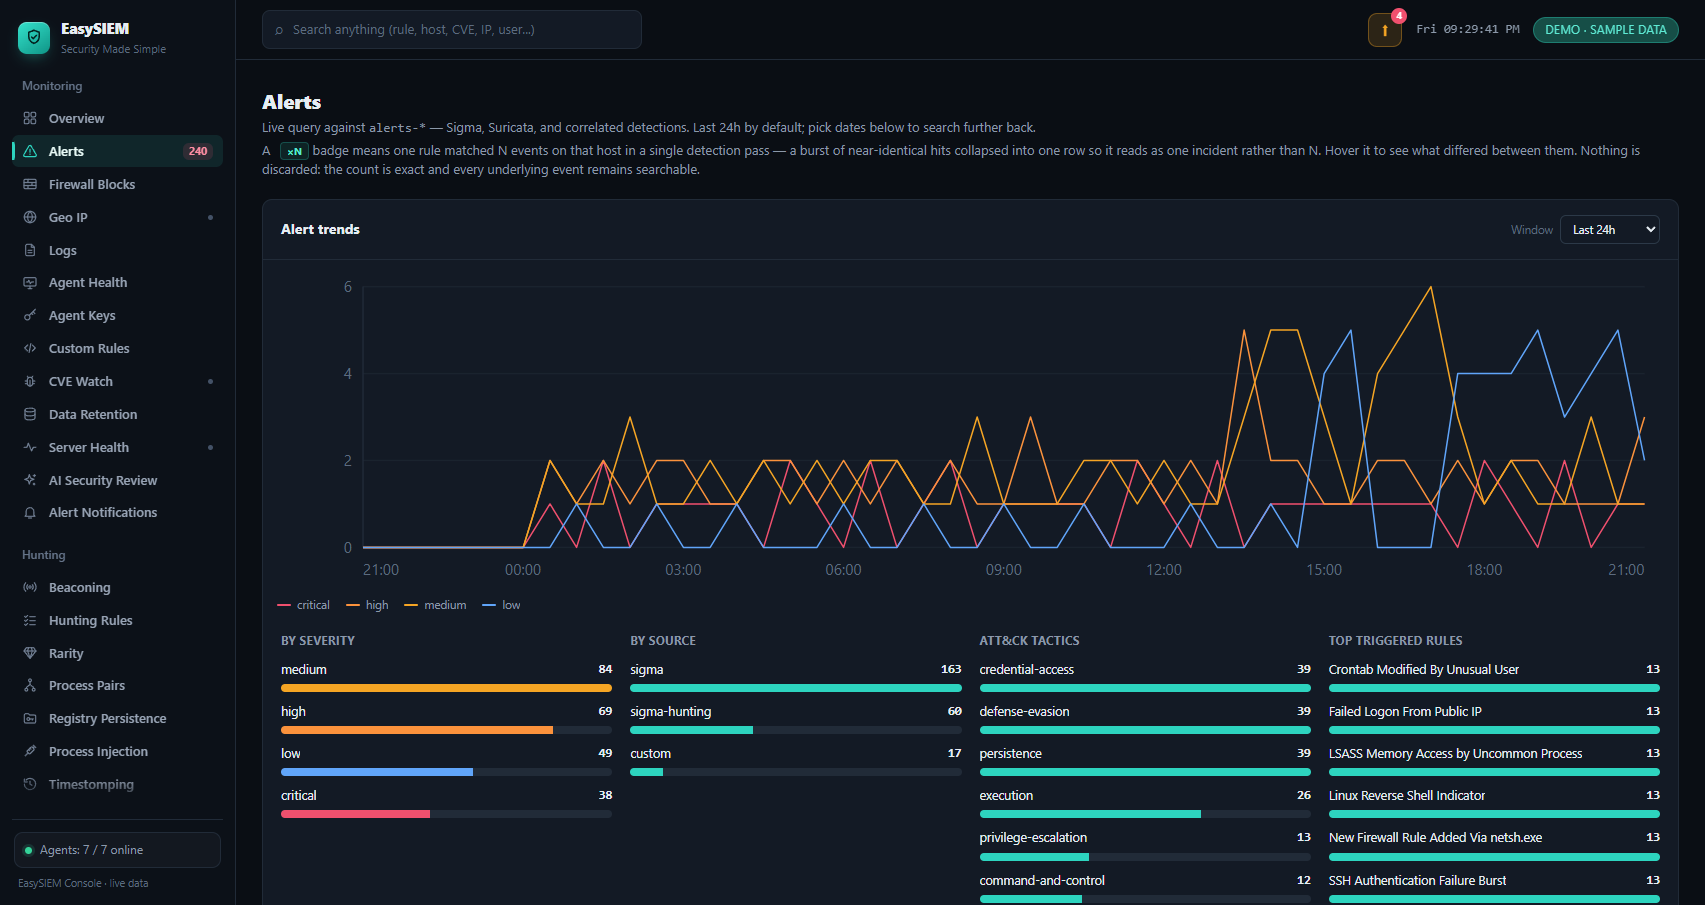Filter by medium severity row

point(446,677)
